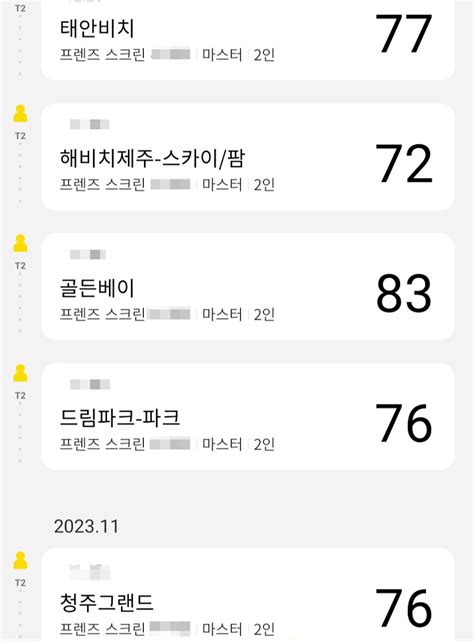Tap the score 83 on 골든베이

(x=404, y=293)
